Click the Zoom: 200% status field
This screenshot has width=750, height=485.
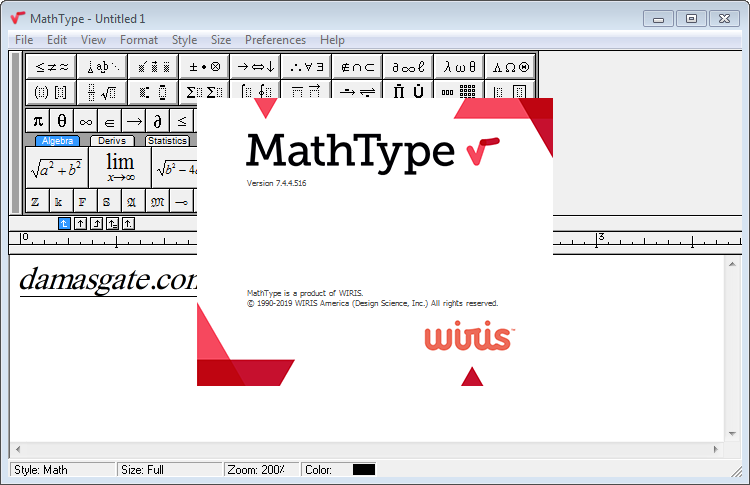pos(262,470)
